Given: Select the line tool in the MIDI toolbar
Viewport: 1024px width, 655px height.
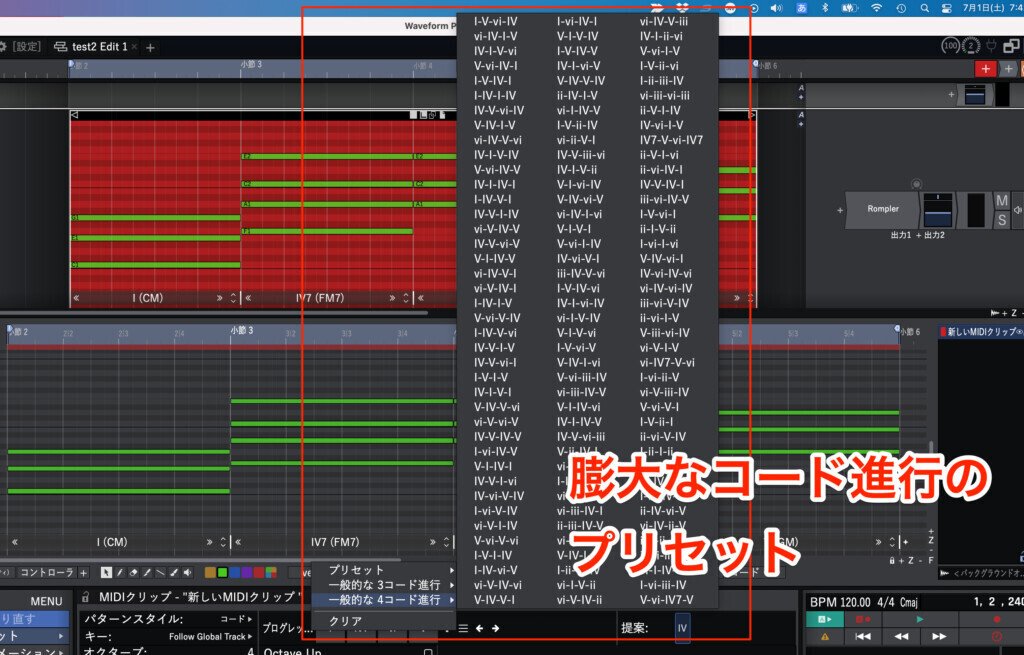Looking at the screenshot, I should [160, 573].
